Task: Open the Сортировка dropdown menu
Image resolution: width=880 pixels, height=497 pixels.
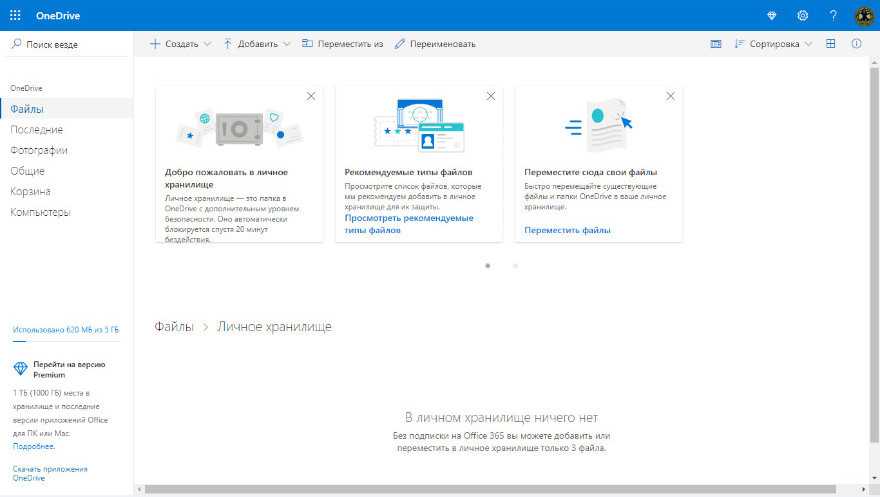Action: click(x=774, y=44)
